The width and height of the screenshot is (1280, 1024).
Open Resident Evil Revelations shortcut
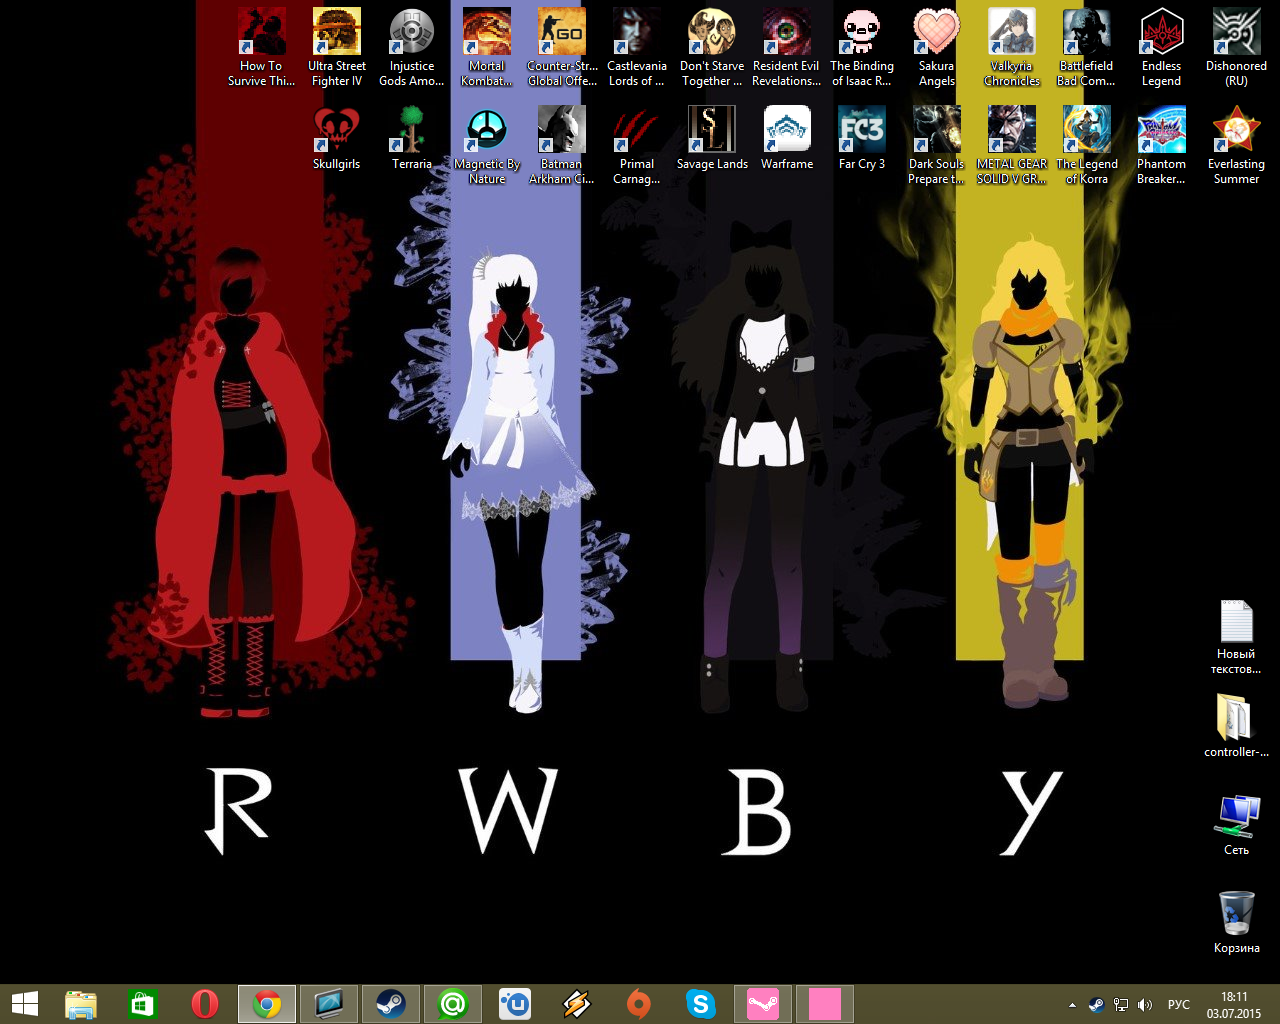[x=787, y=48]
